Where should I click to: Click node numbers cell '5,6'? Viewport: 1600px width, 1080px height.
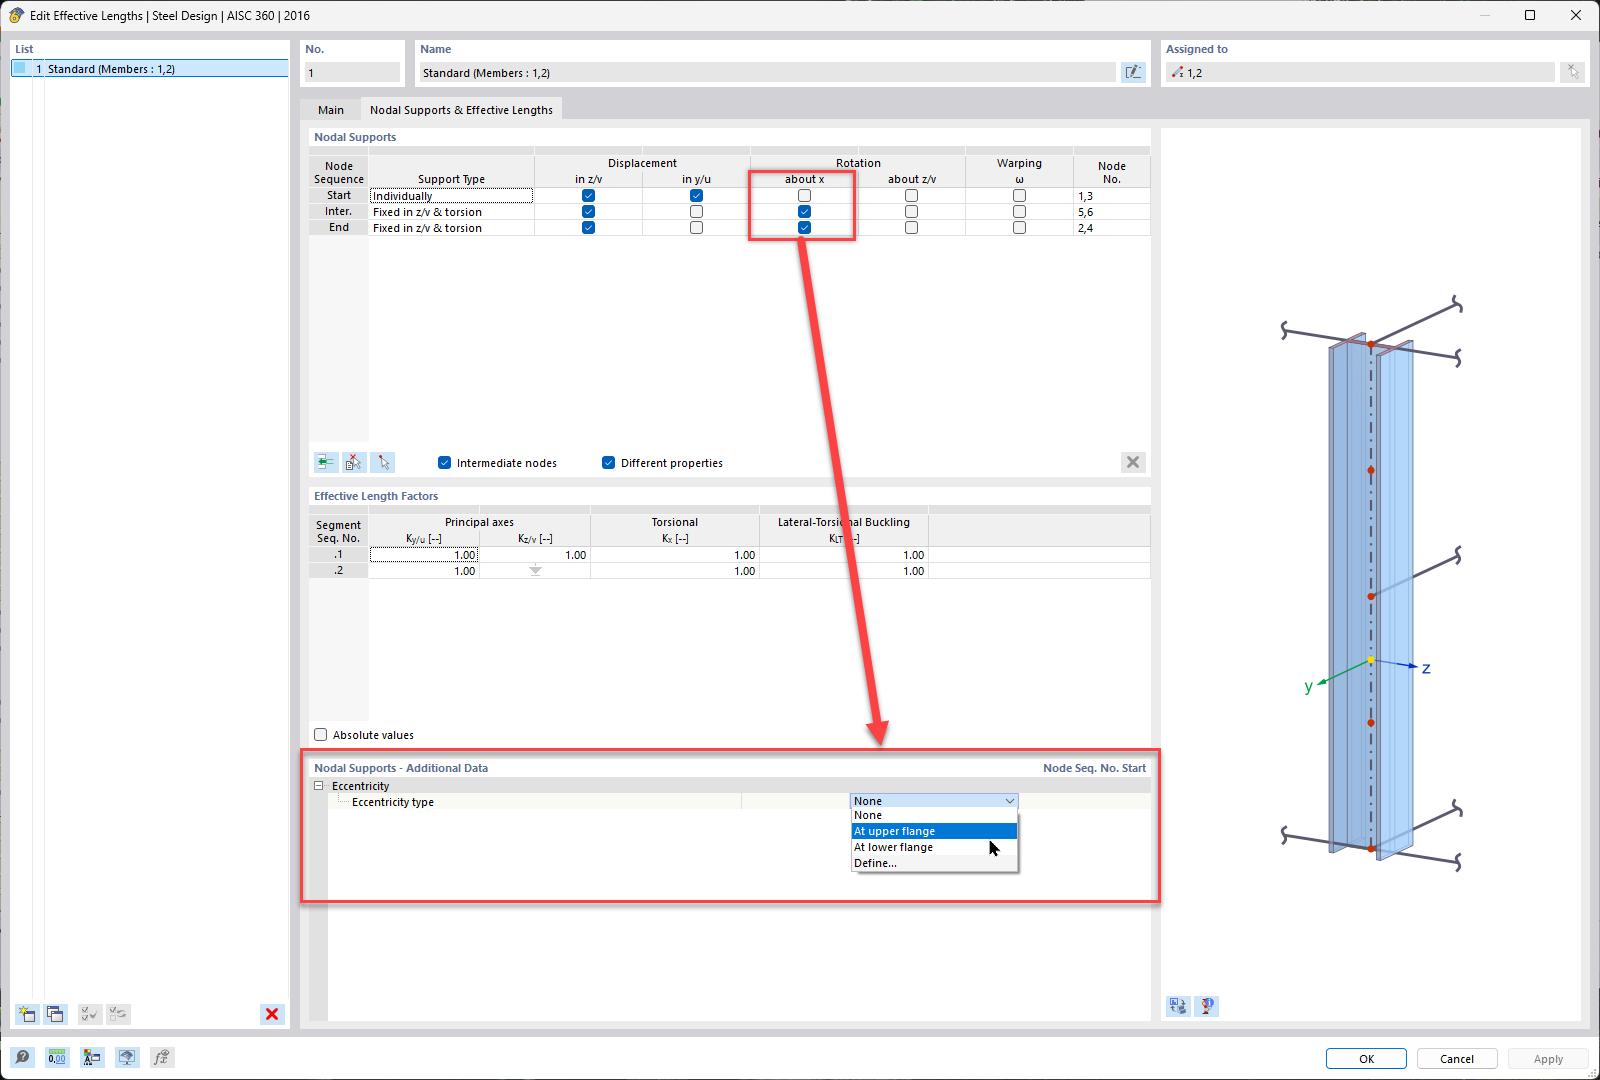click(x=1111, y=212)
